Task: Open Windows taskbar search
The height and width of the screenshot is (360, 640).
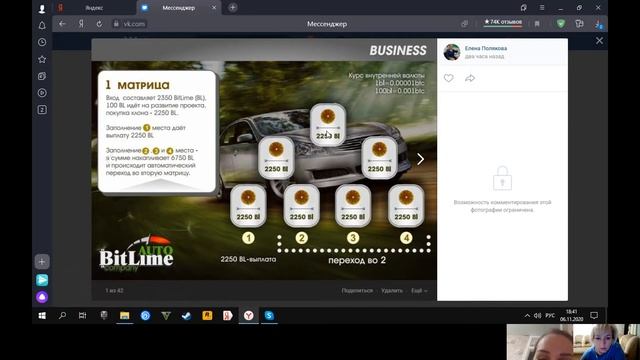Action: [x=62, y=316]
